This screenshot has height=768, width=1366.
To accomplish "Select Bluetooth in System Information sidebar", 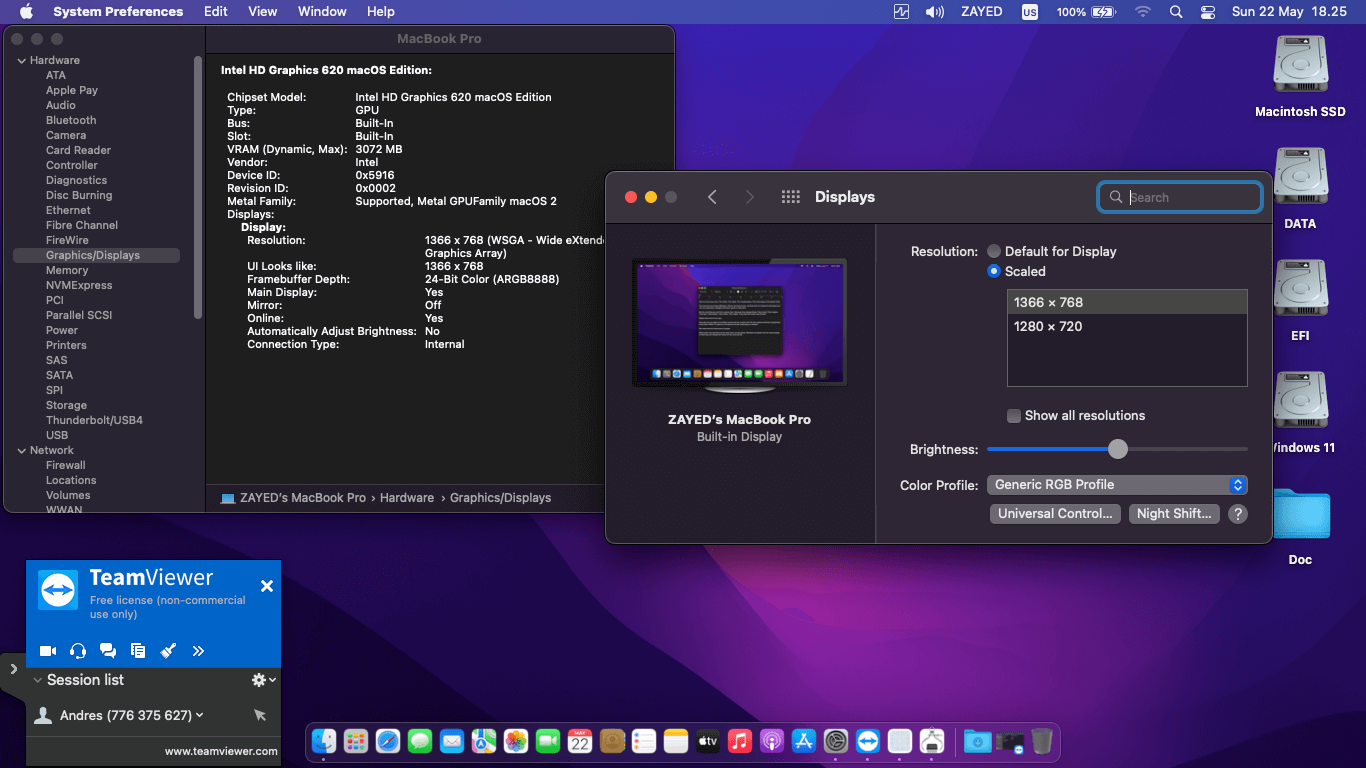I will pos(71,120).
